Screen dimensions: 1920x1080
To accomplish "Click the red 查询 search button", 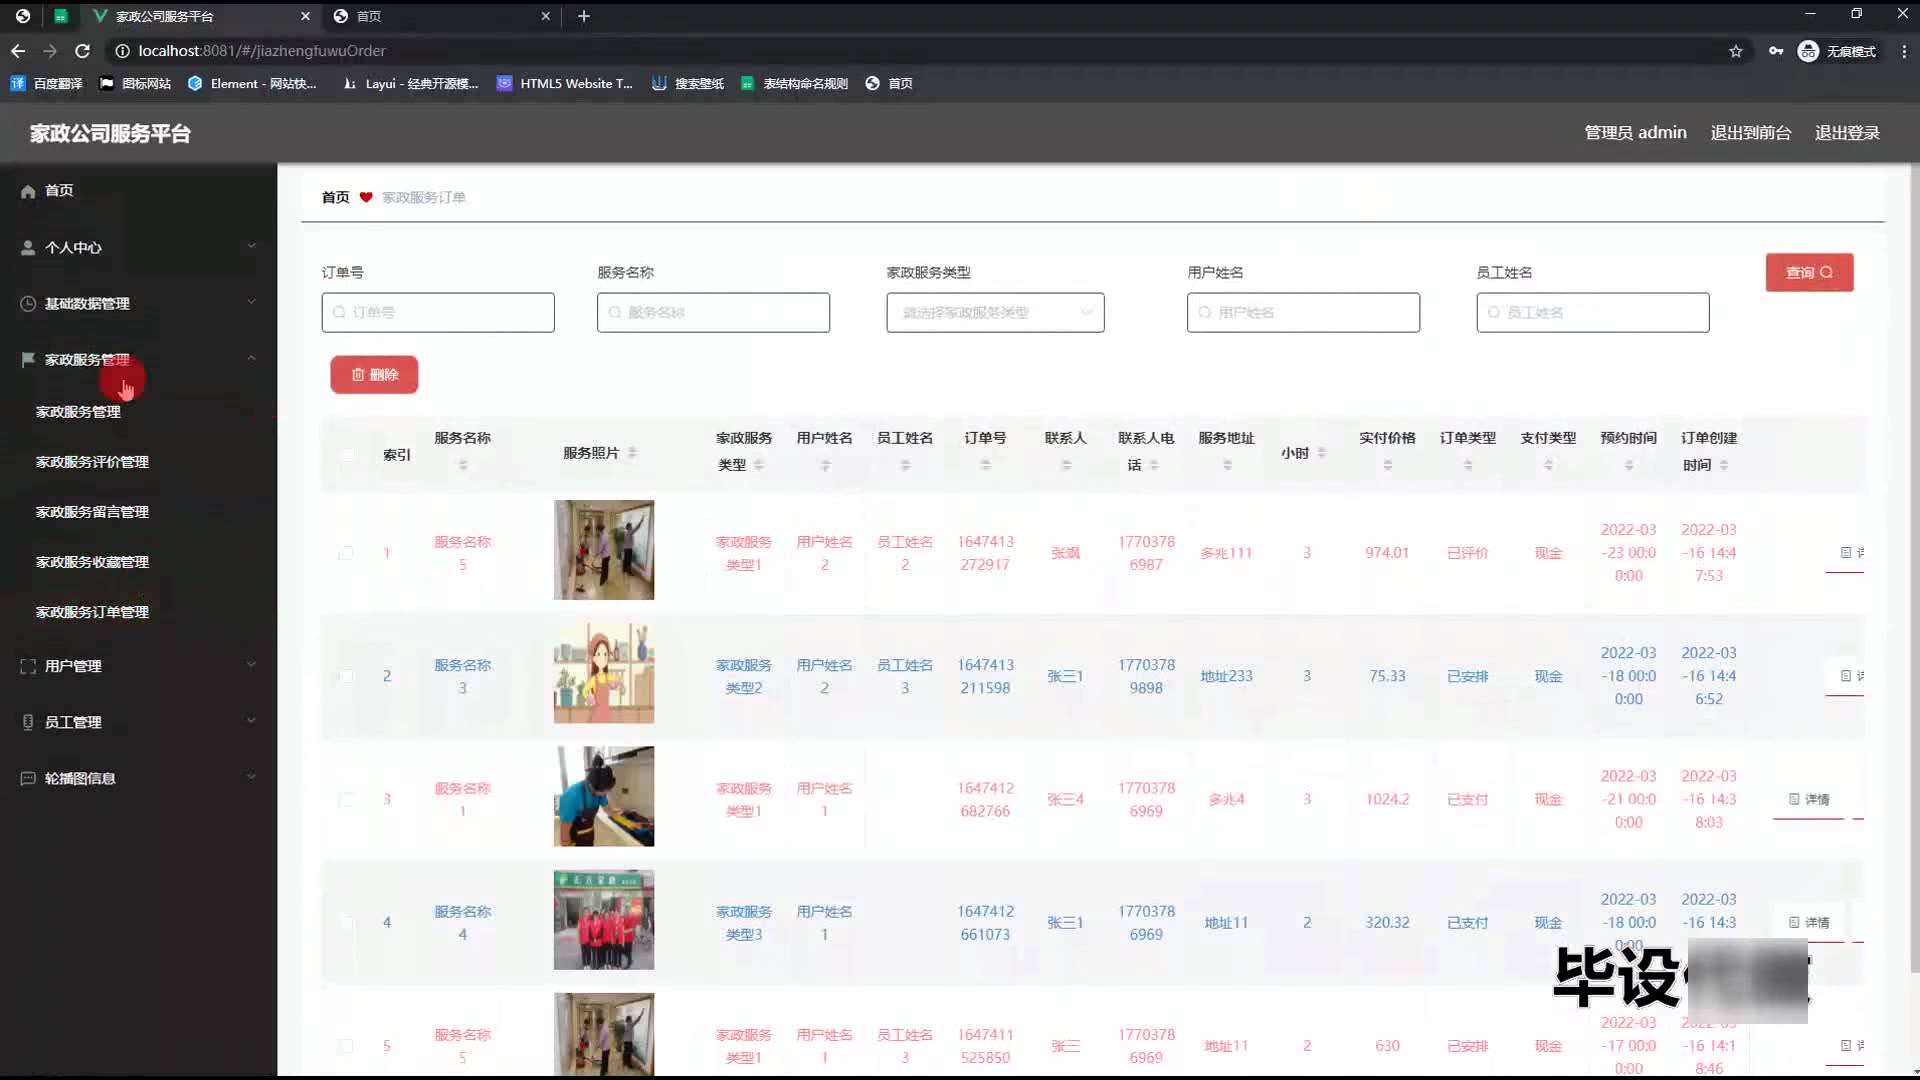I will tap(1809, 272).
